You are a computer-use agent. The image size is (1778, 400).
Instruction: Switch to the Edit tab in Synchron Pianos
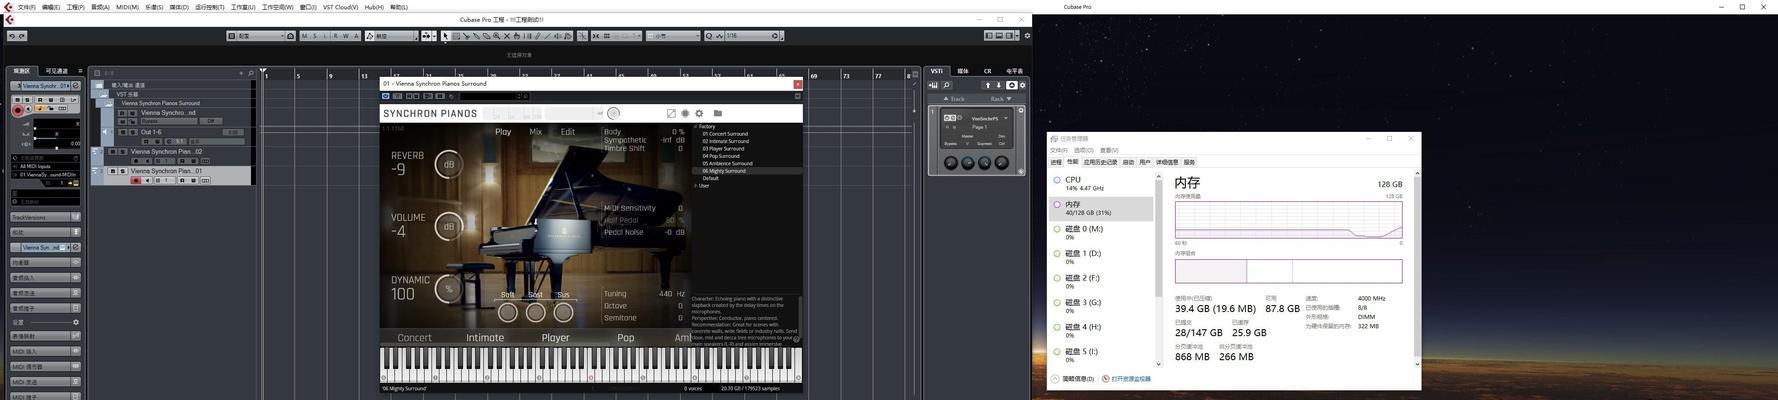point(567,132)
